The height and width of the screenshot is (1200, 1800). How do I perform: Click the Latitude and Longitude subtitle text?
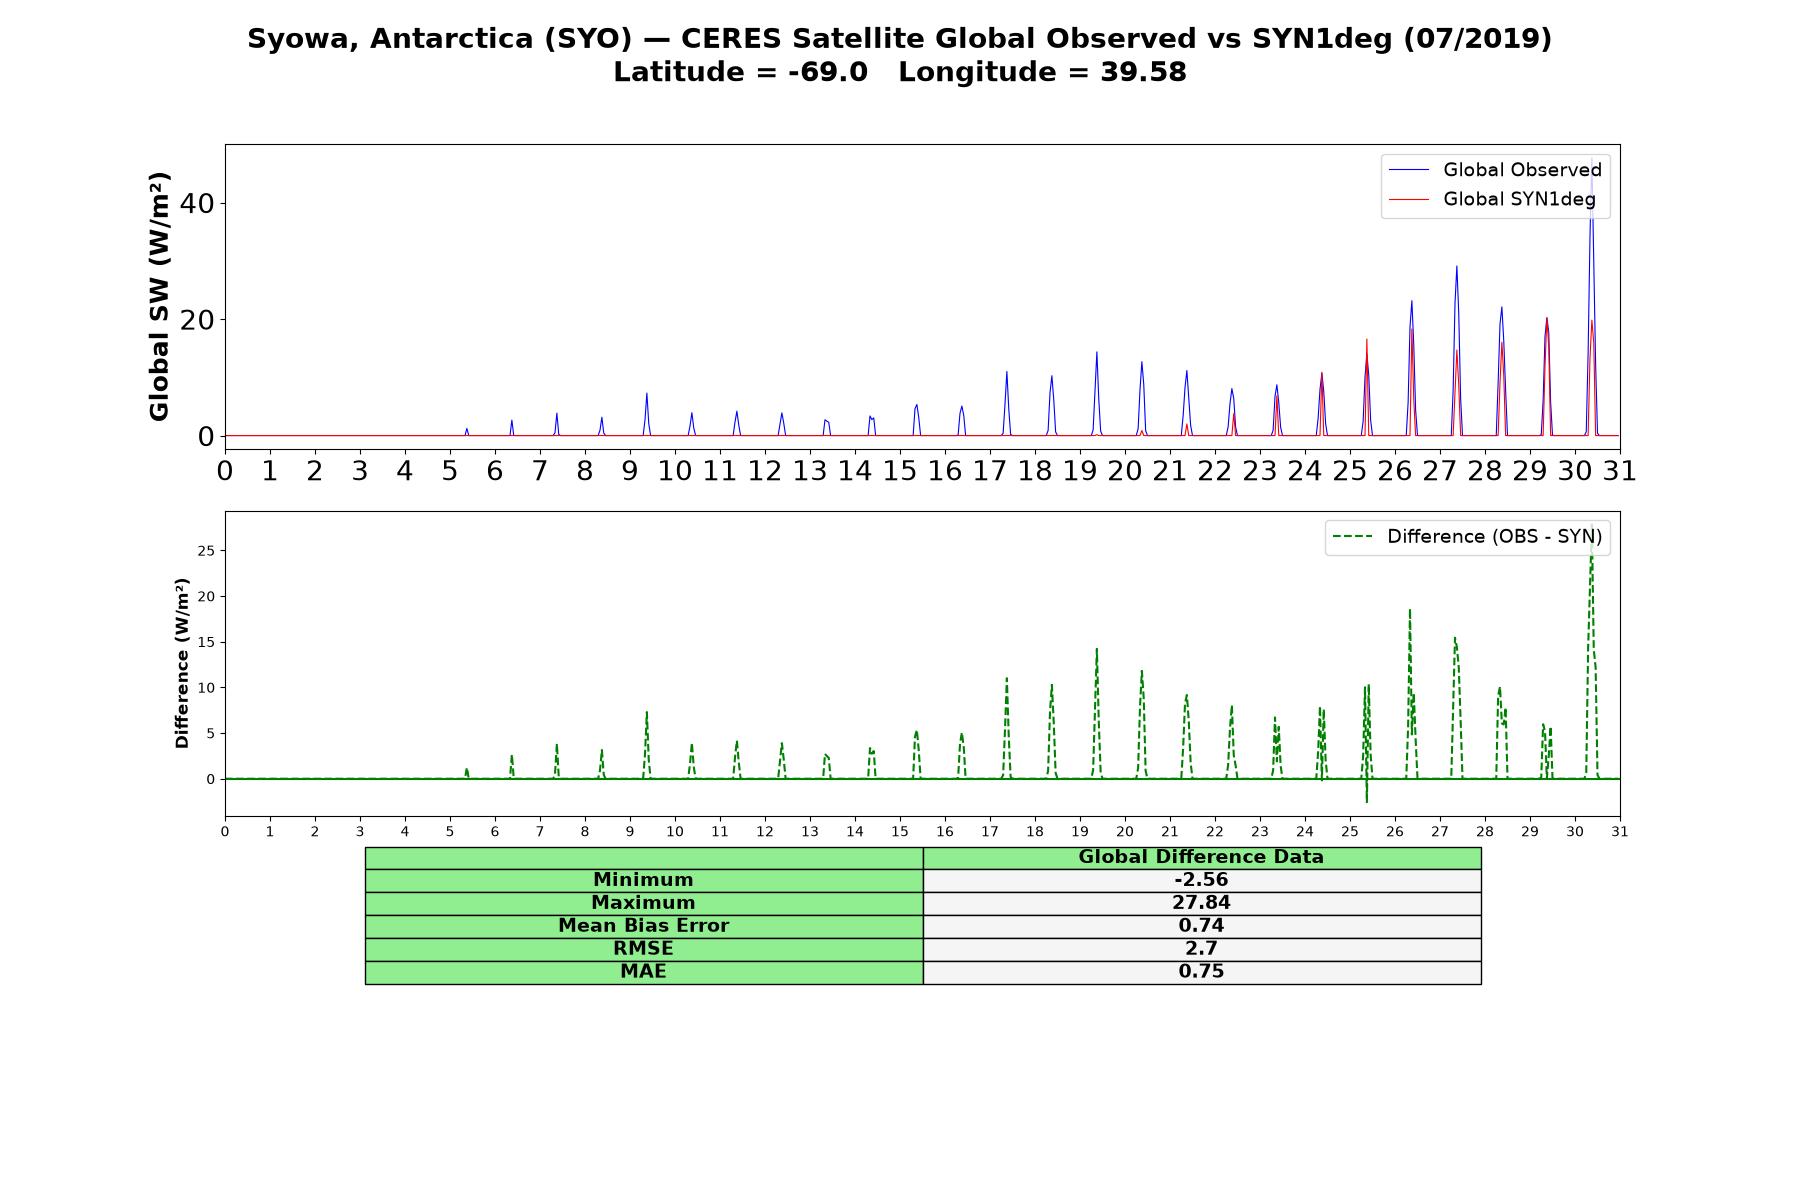900,72
